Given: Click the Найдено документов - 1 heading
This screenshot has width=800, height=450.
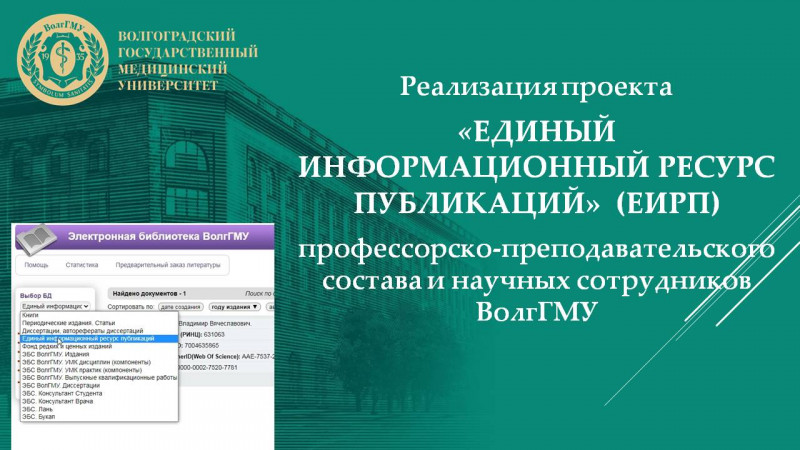Looking at the screenshot, I should [149, 294].
